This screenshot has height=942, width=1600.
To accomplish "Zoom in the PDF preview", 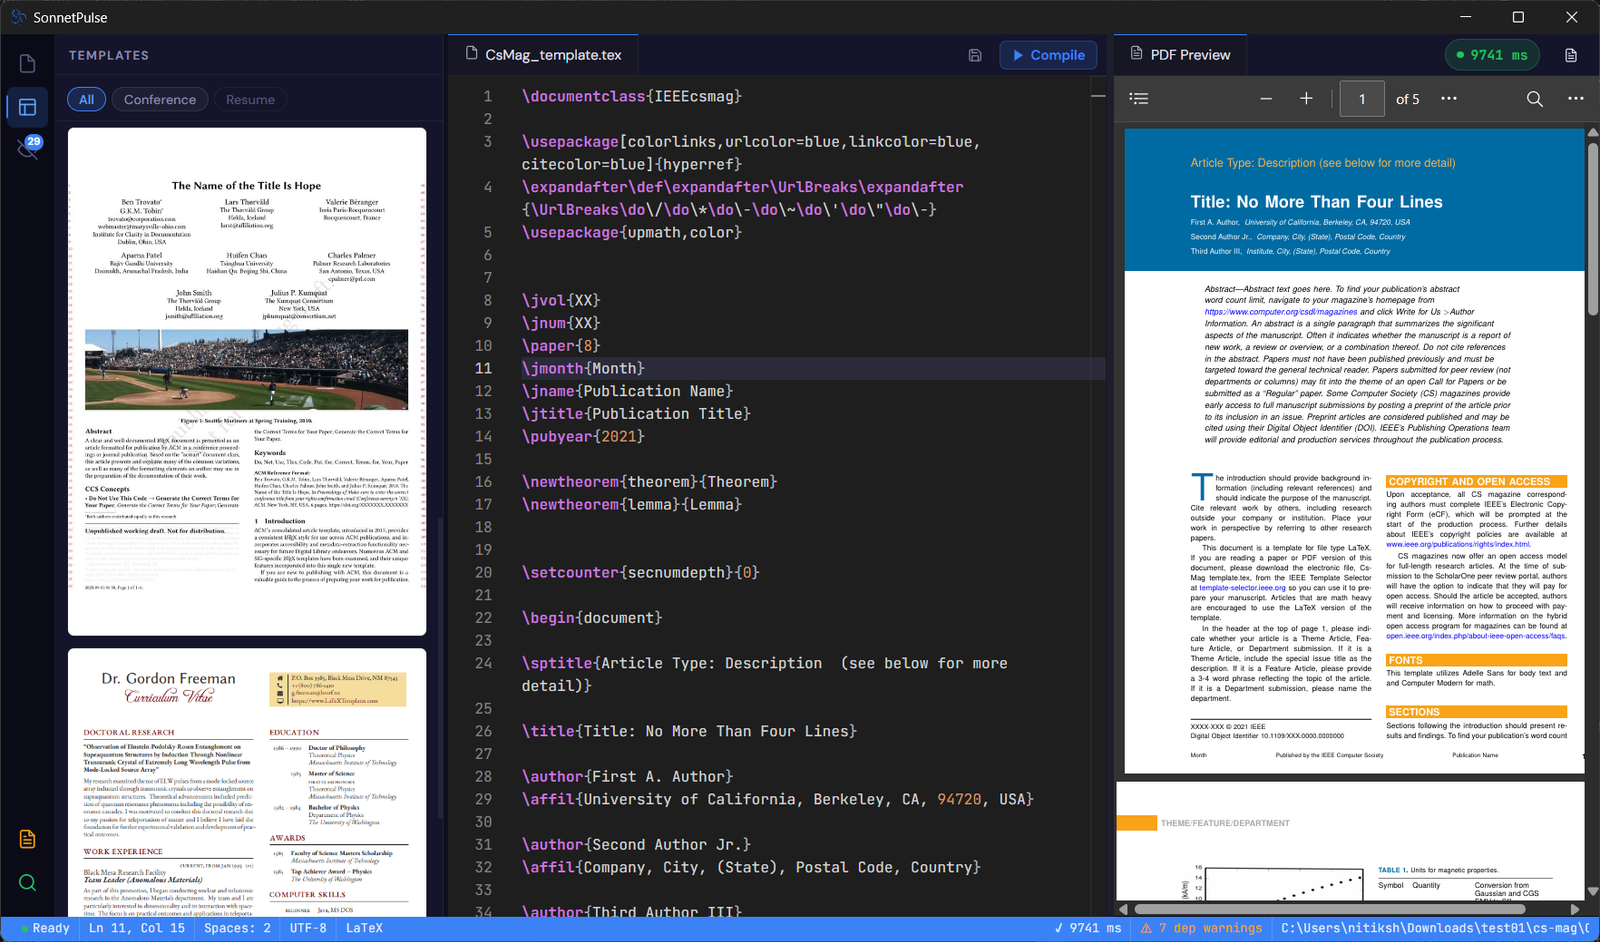I will (1306, 98).
